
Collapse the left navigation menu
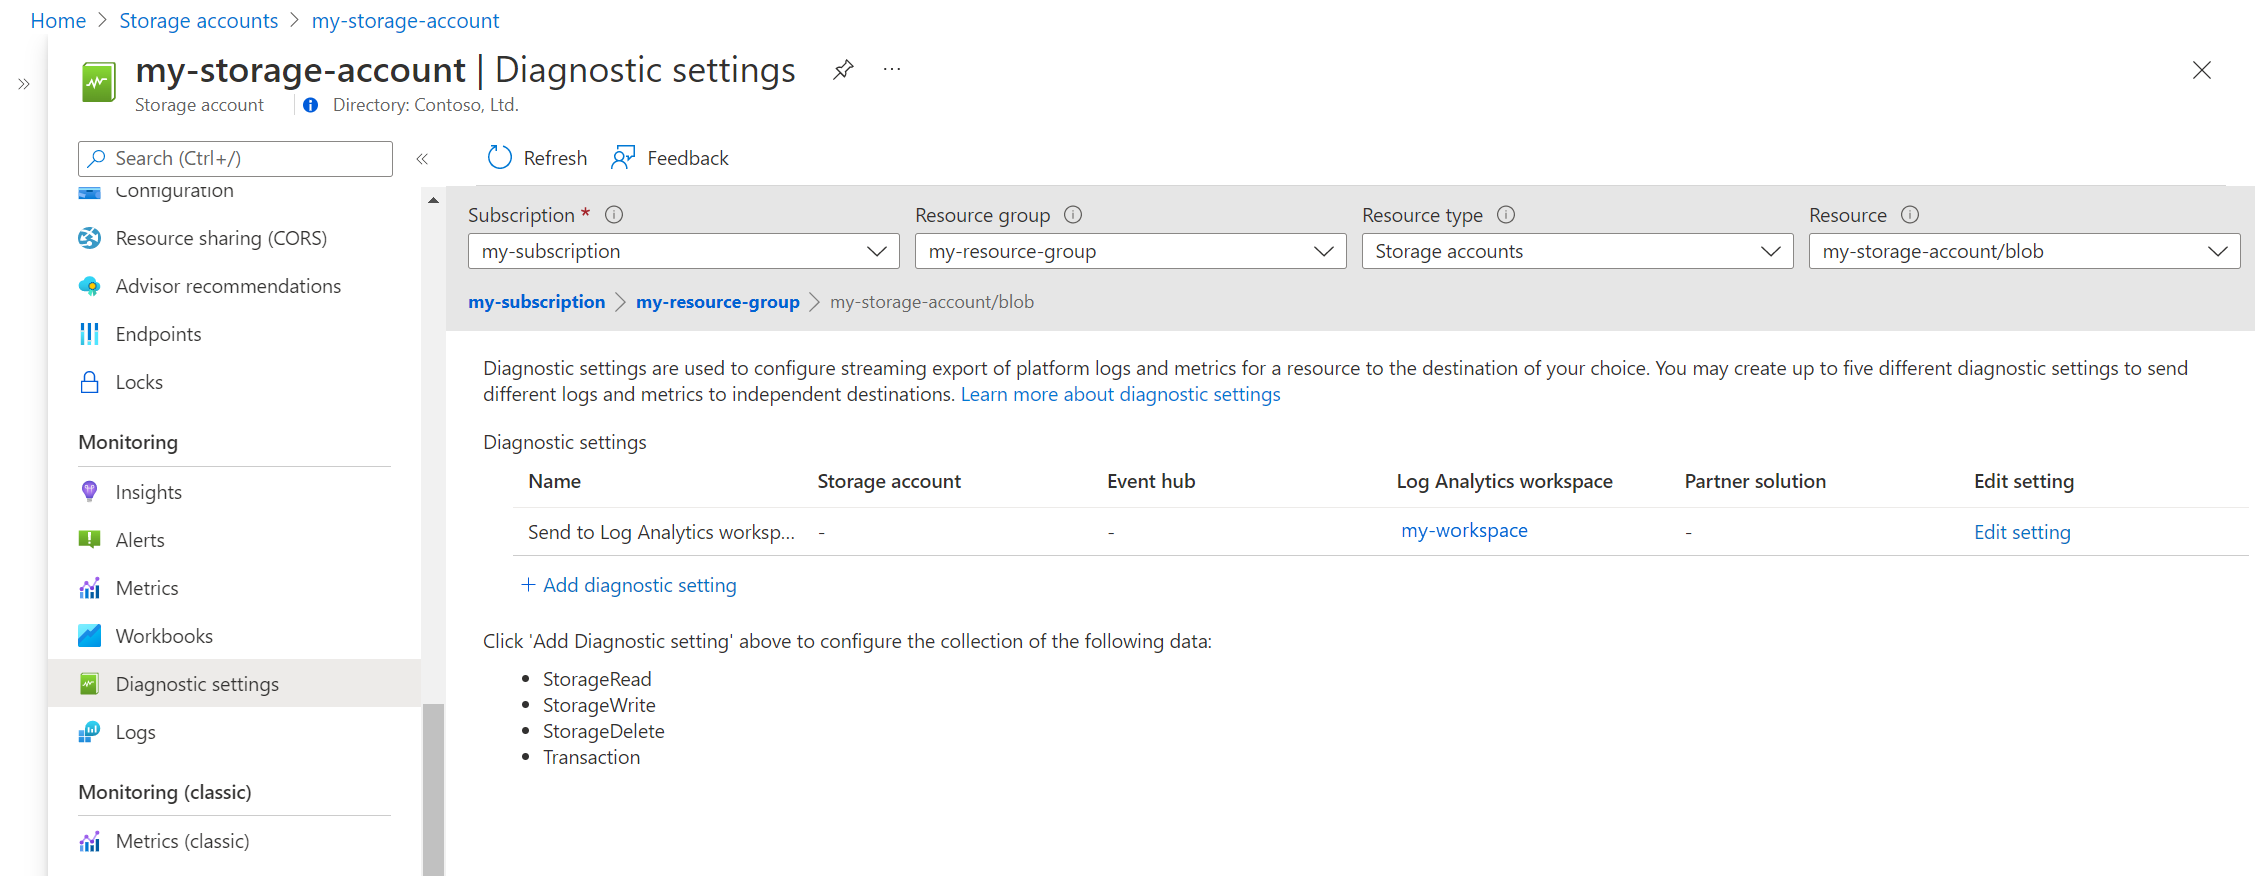tap(422, 158)
